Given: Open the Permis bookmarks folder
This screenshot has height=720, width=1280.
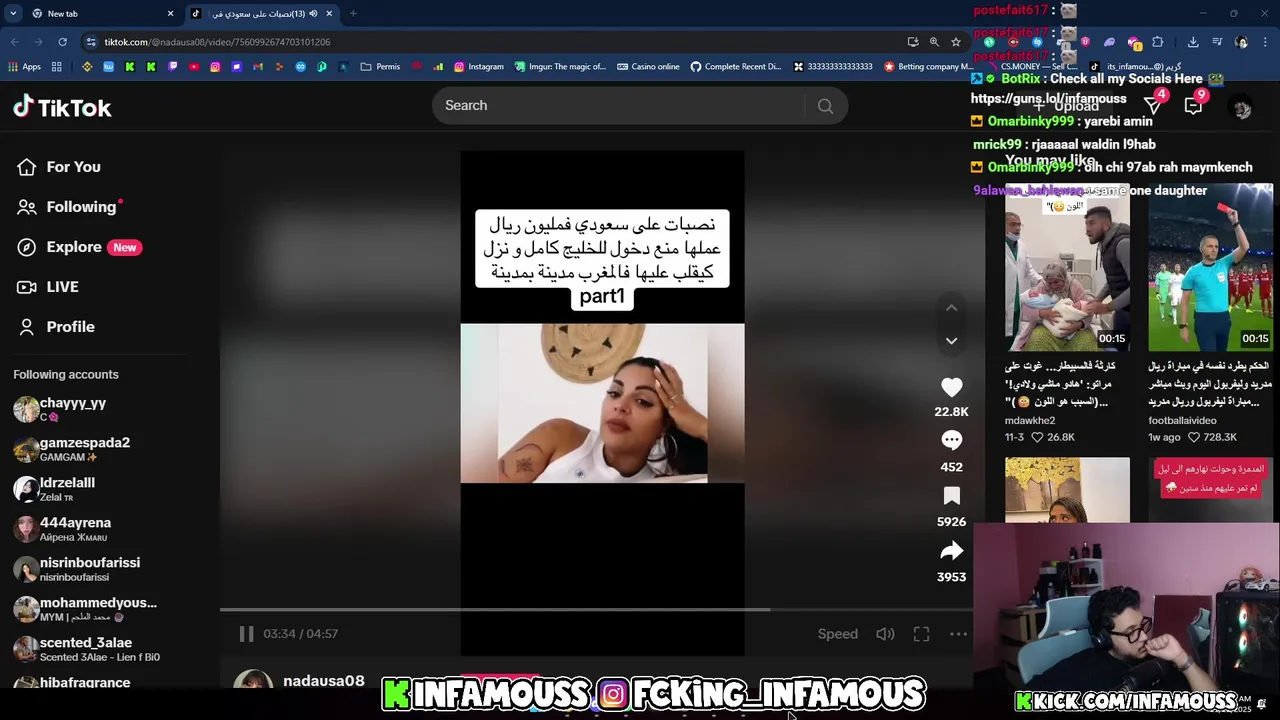Looking at the screenshot, I should 380,67.
